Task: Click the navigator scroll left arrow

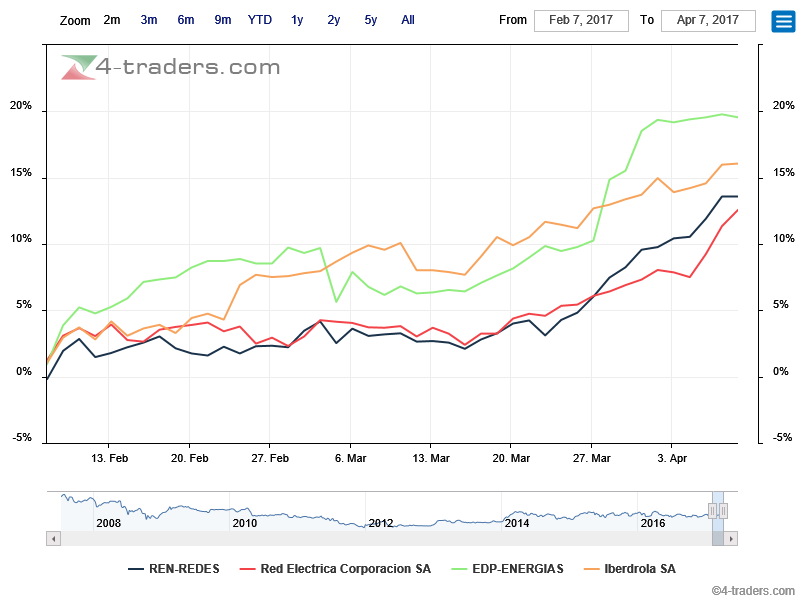Action: tap(53, 538)
